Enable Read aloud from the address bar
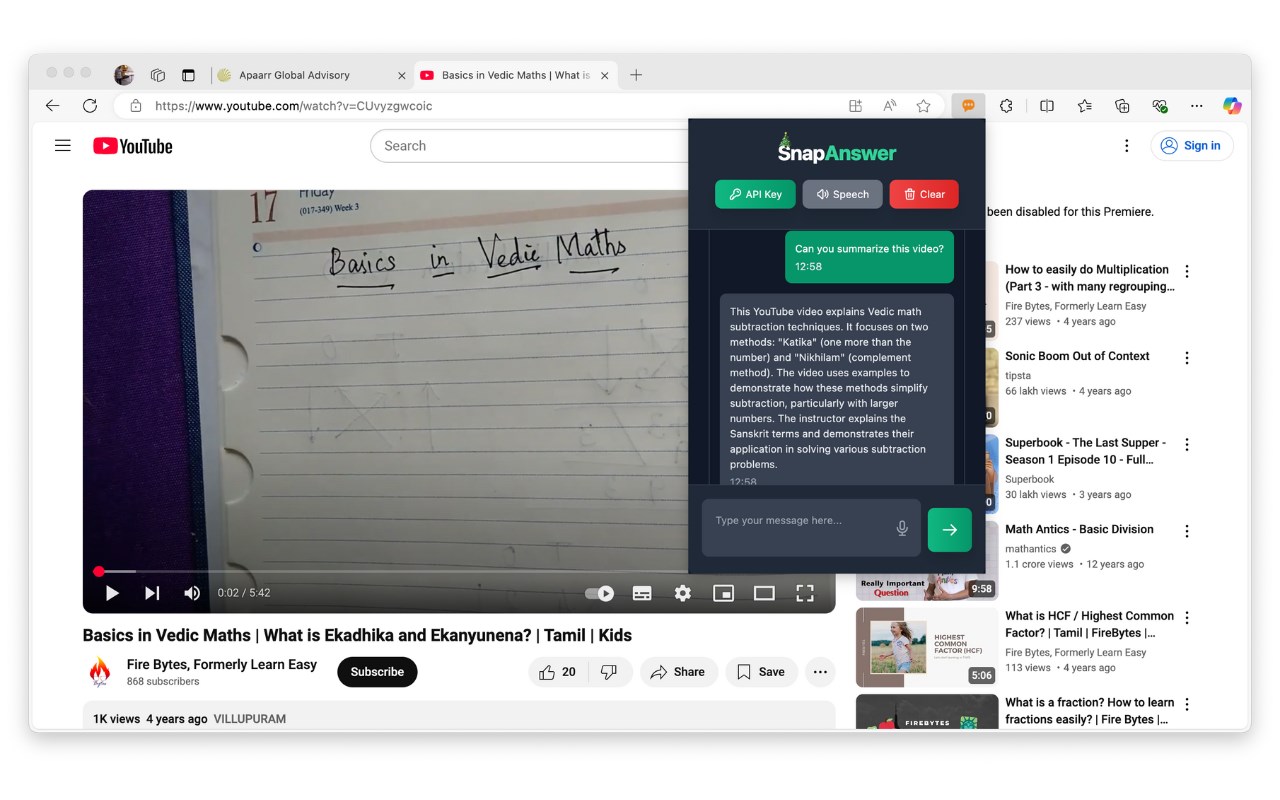The height and width of the screenshot is (800, 1280). (889, 105)
